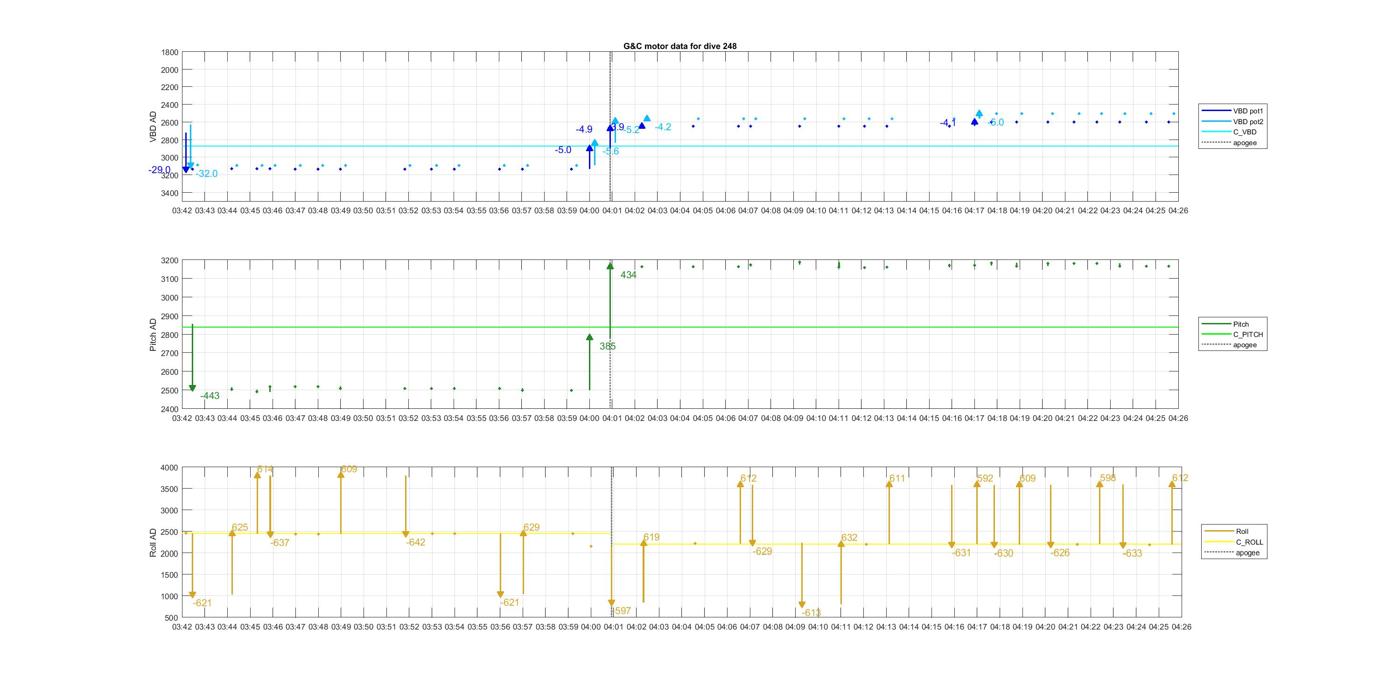Image resolution: width=1400 pixels, height=693 pixels.
Task: Click the '-597' roll data label
Action: (x=621, y=611)
